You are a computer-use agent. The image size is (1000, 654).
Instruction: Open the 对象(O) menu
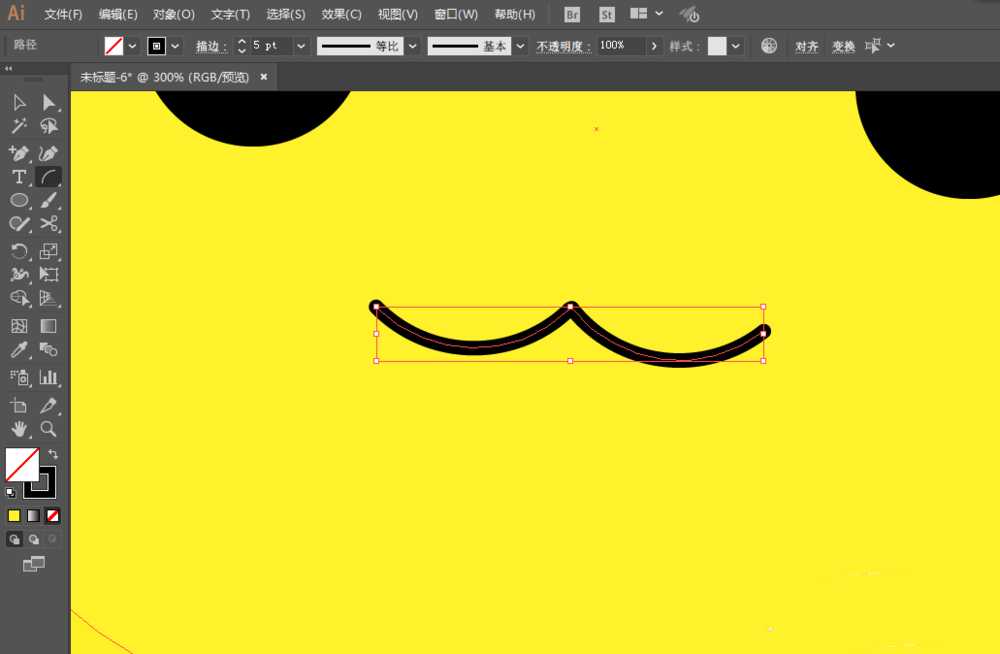[174, 15]
